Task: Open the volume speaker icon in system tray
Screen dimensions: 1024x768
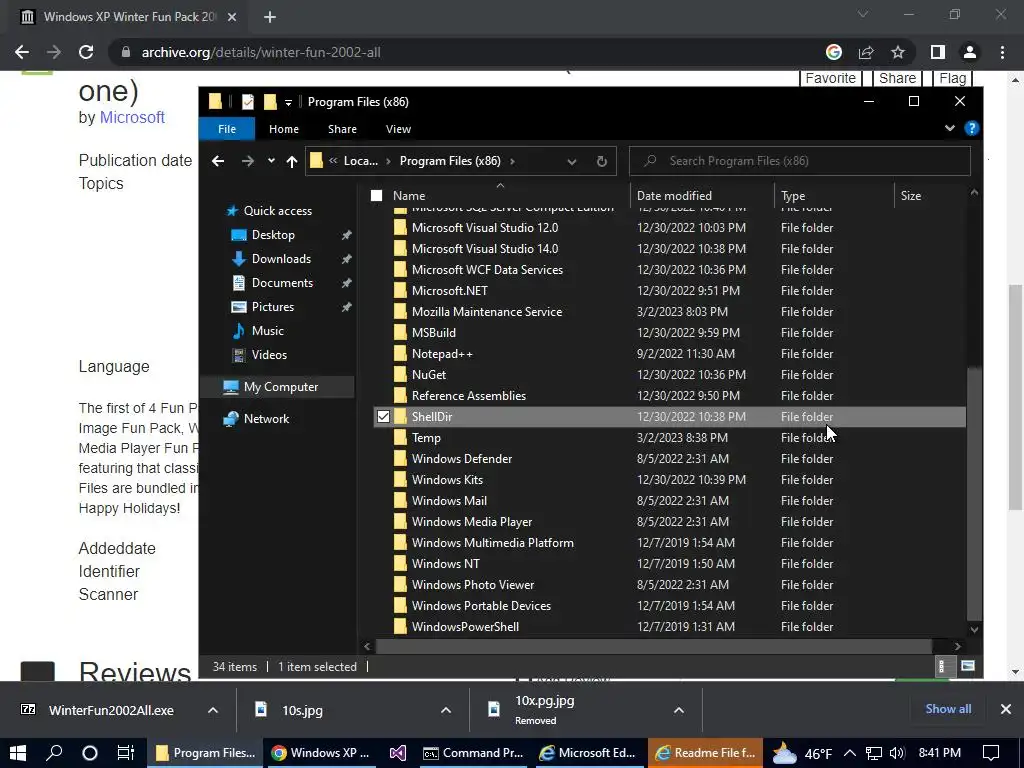Action: (897, 753)
